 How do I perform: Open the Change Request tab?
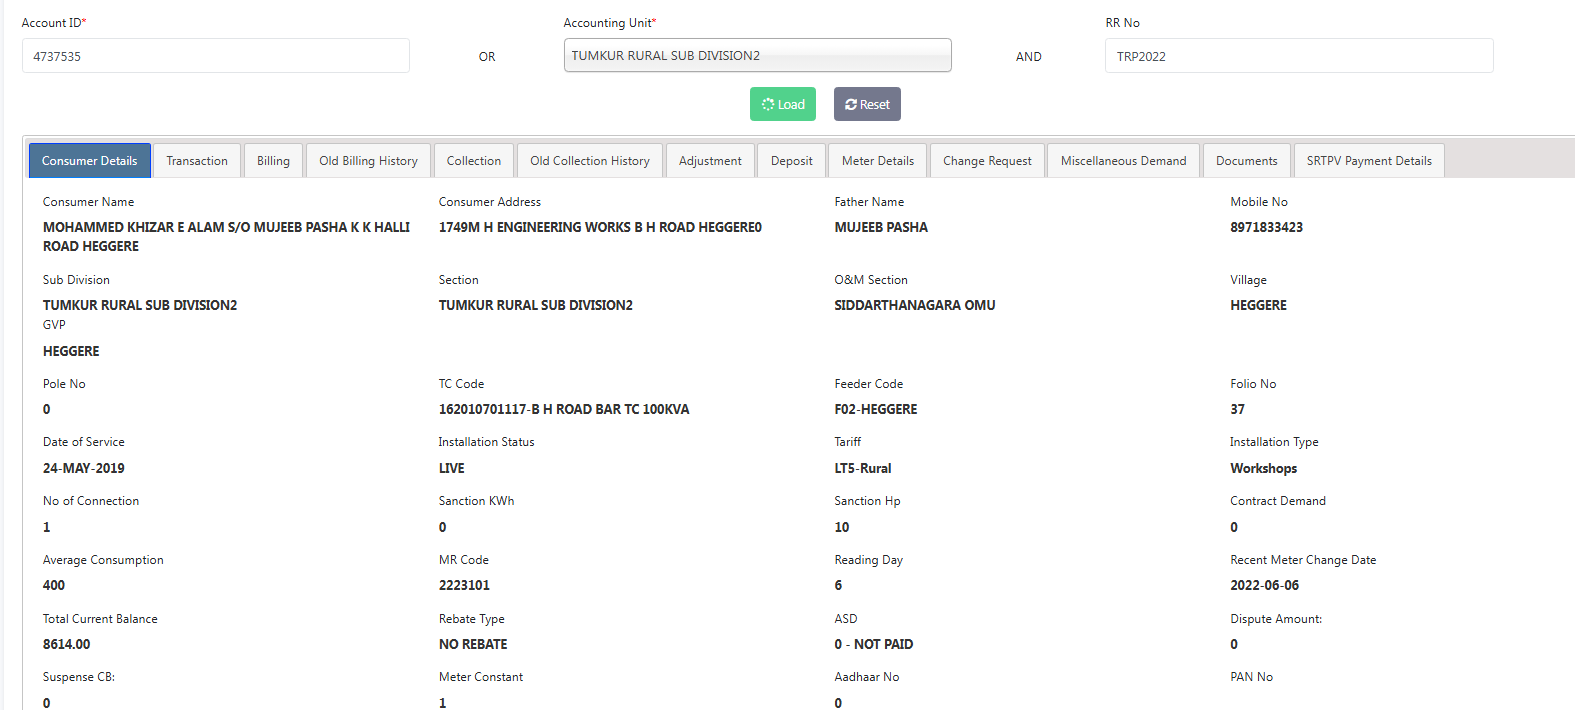[x=987, y=161]
